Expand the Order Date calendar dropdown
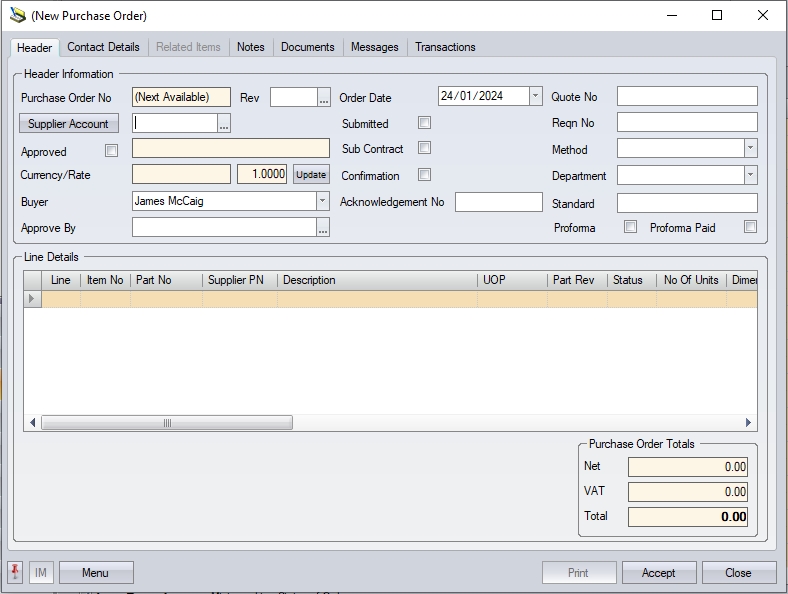Screen dimensions: 788x594 click(535, 97)
